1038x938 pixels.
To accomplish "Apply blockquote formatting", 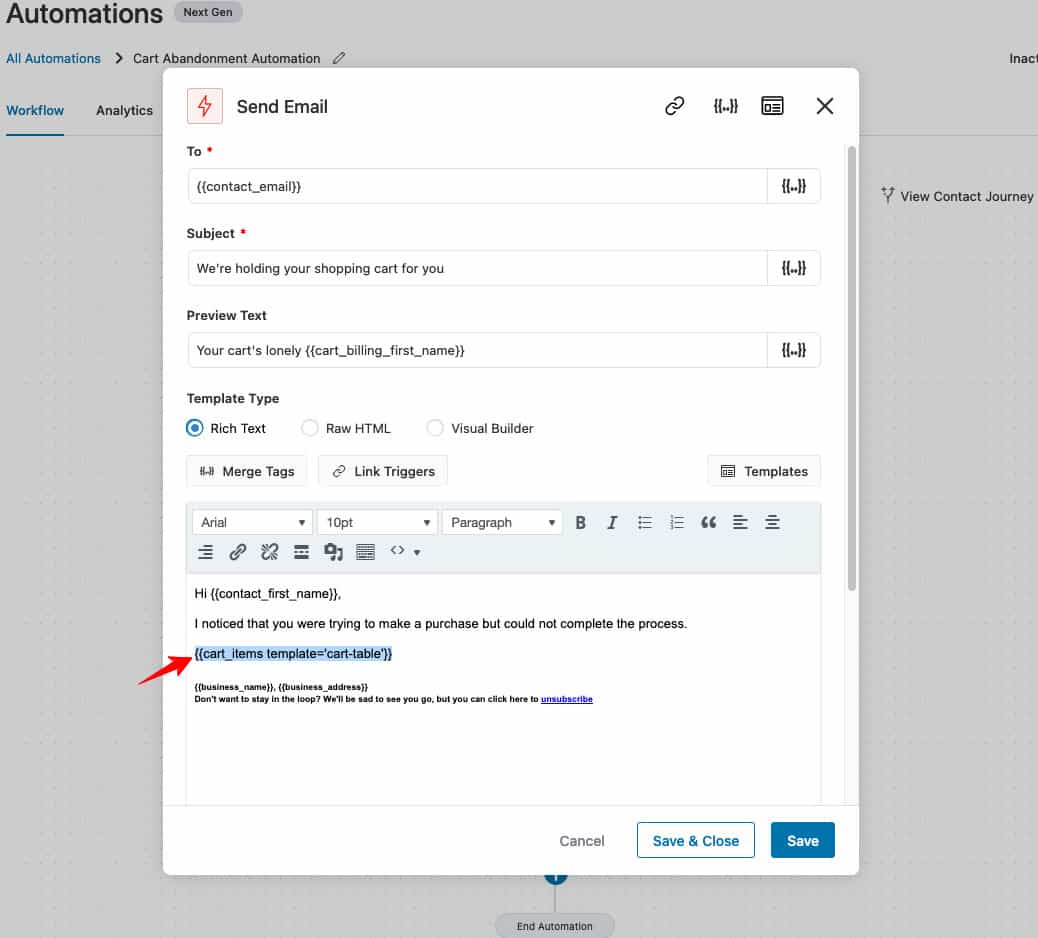I will [x=709, y=522].
